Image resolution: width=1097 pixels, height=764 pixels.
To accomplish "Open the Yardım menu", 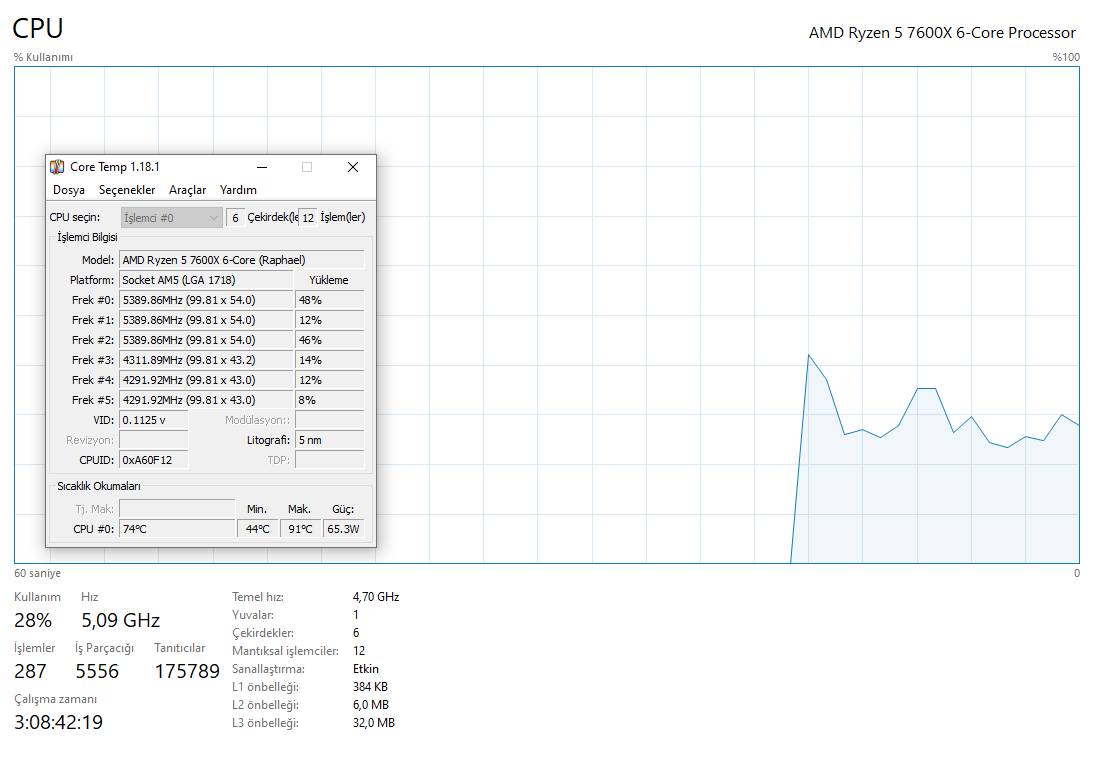I will [238, 190].
